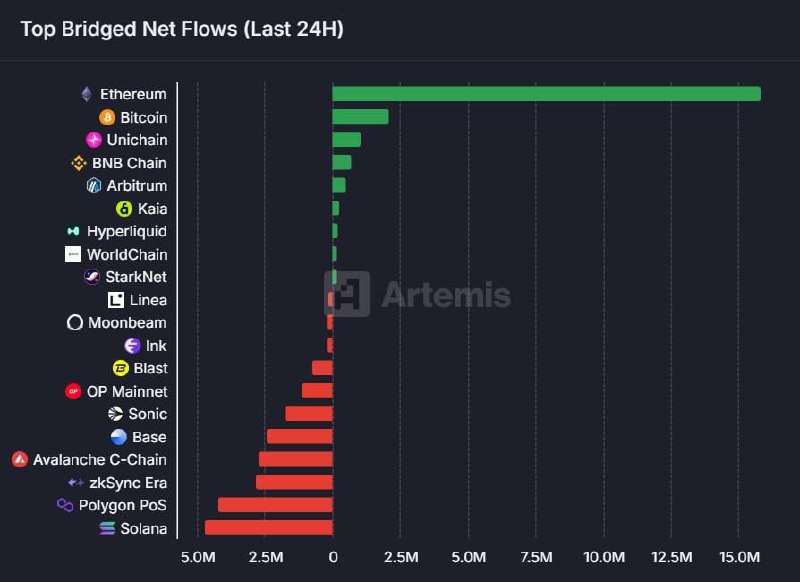
Task: Click the yellow BNB Chain icon
Action: tap(79, 163)
